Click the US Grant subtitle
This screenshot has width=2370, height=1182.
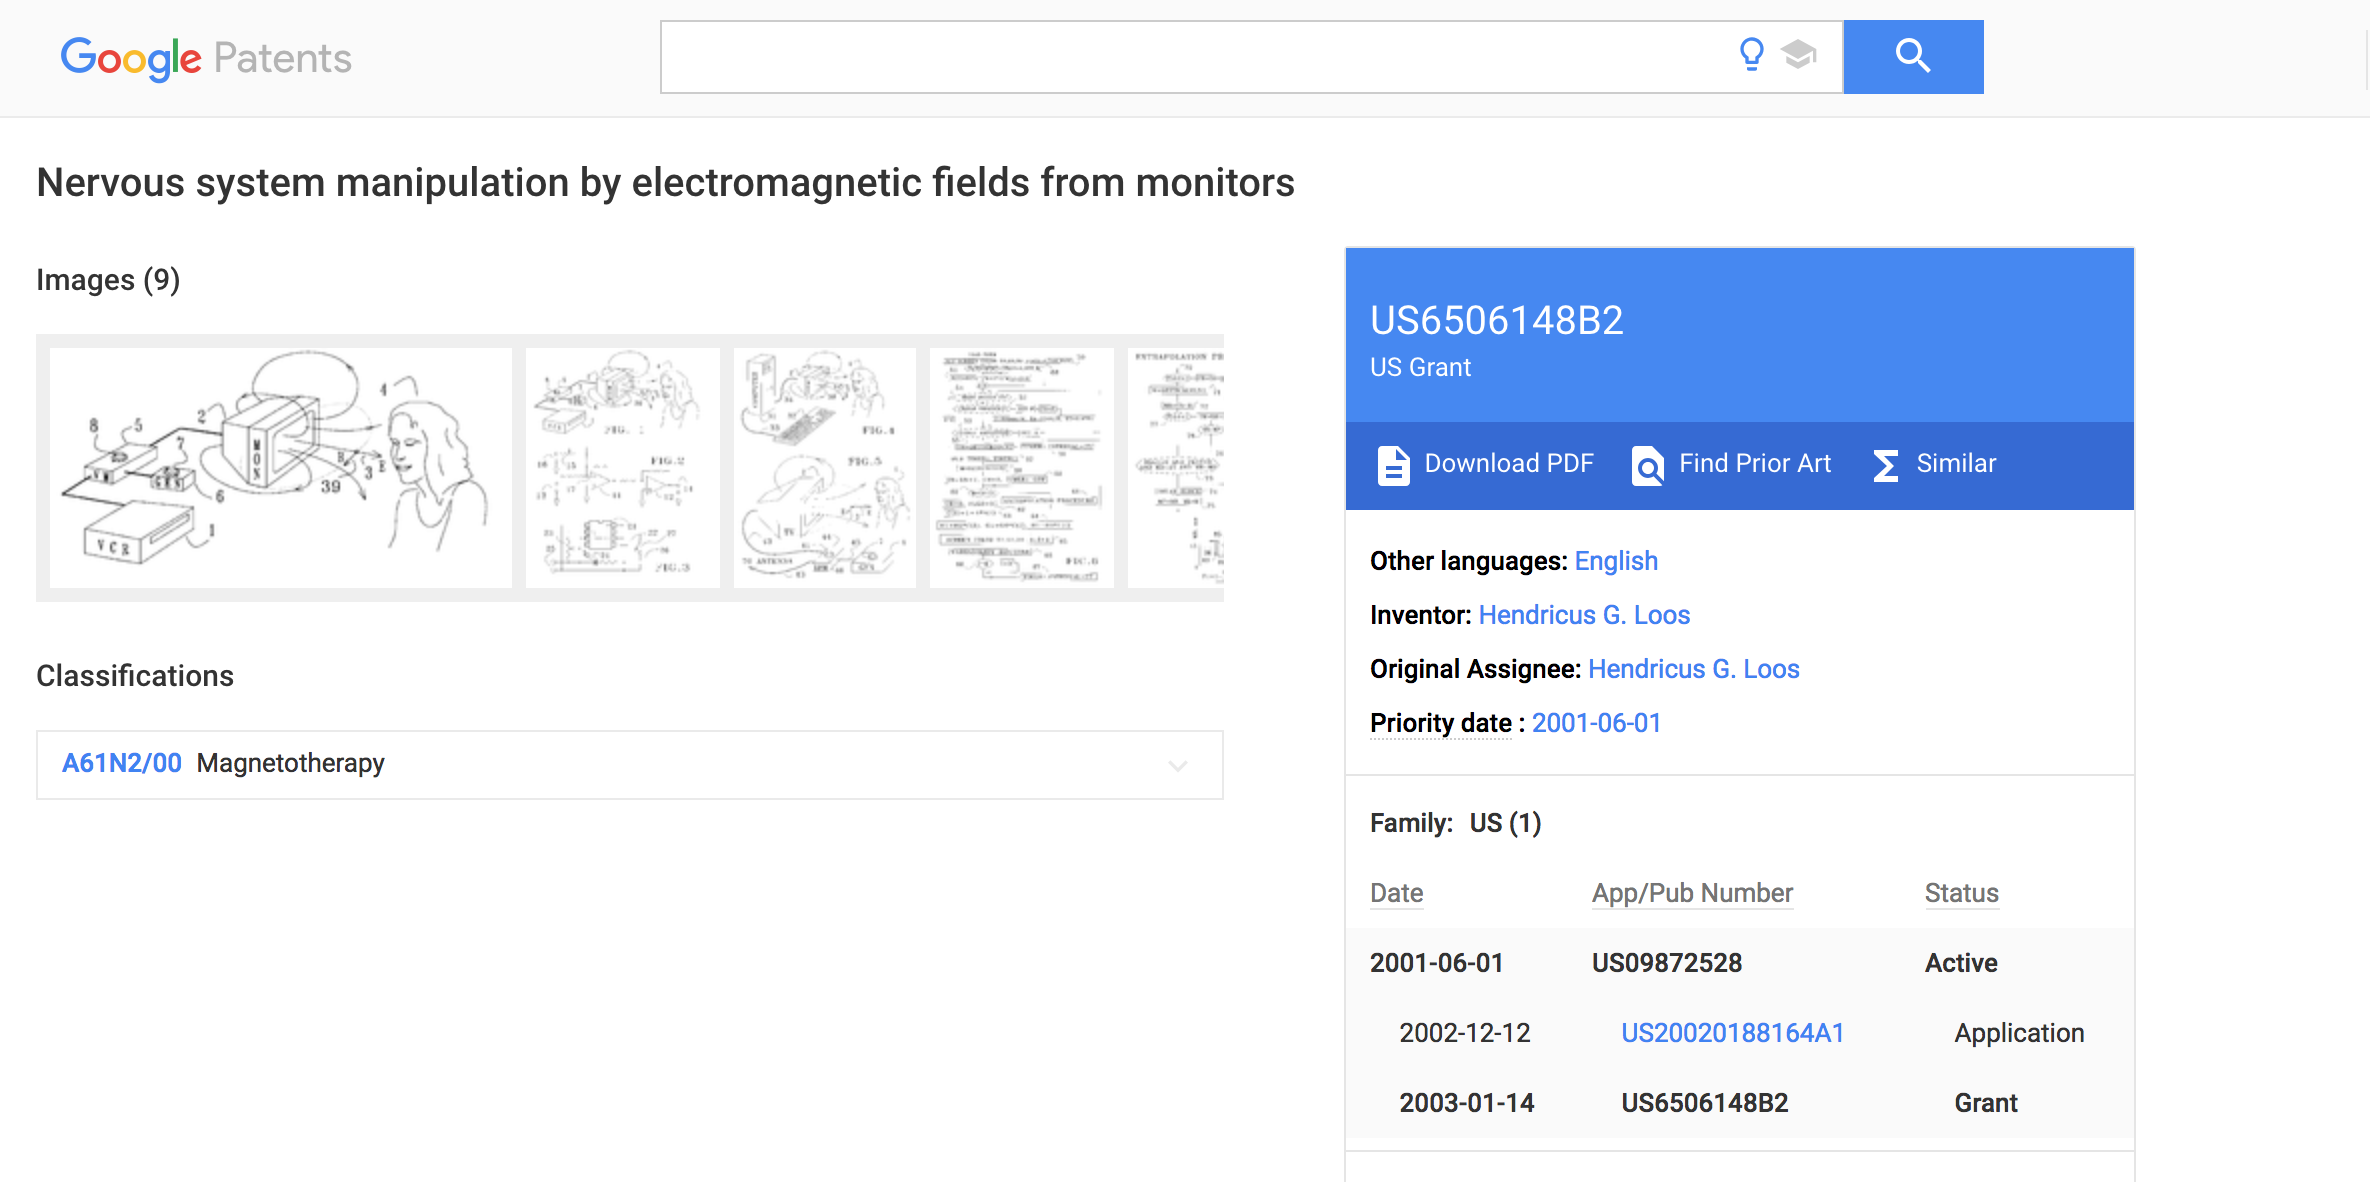click(x=1420, y=367)
